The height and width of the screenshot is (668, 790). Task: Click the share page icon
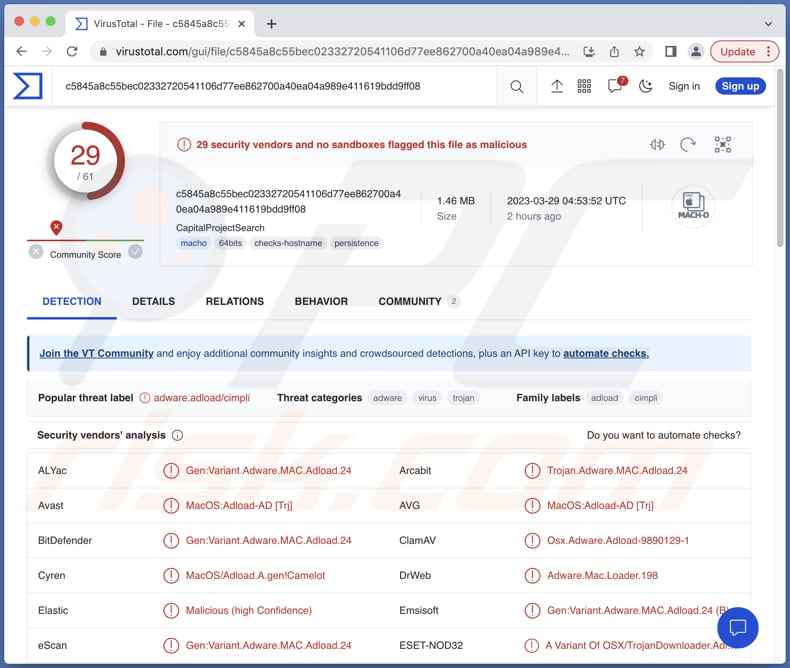pos(614,51)
